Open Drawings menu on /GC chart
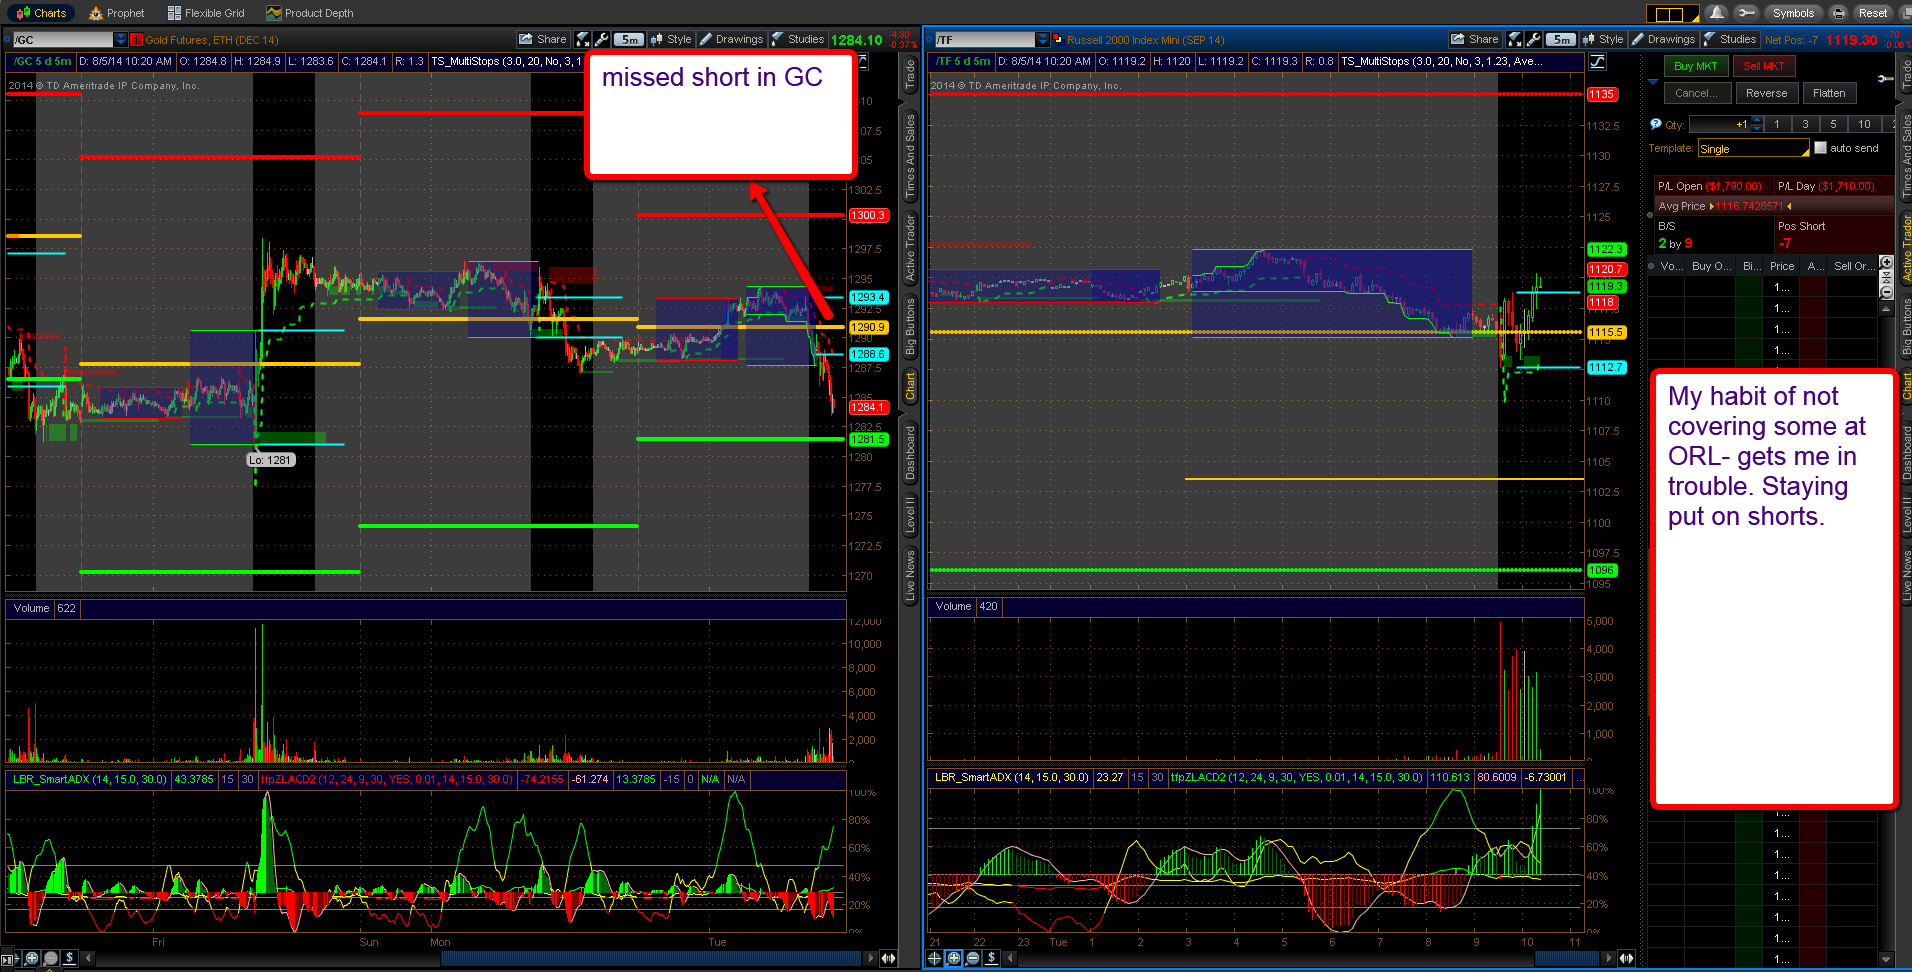This screenshot has height=972, width=1912. click(731, 39)
